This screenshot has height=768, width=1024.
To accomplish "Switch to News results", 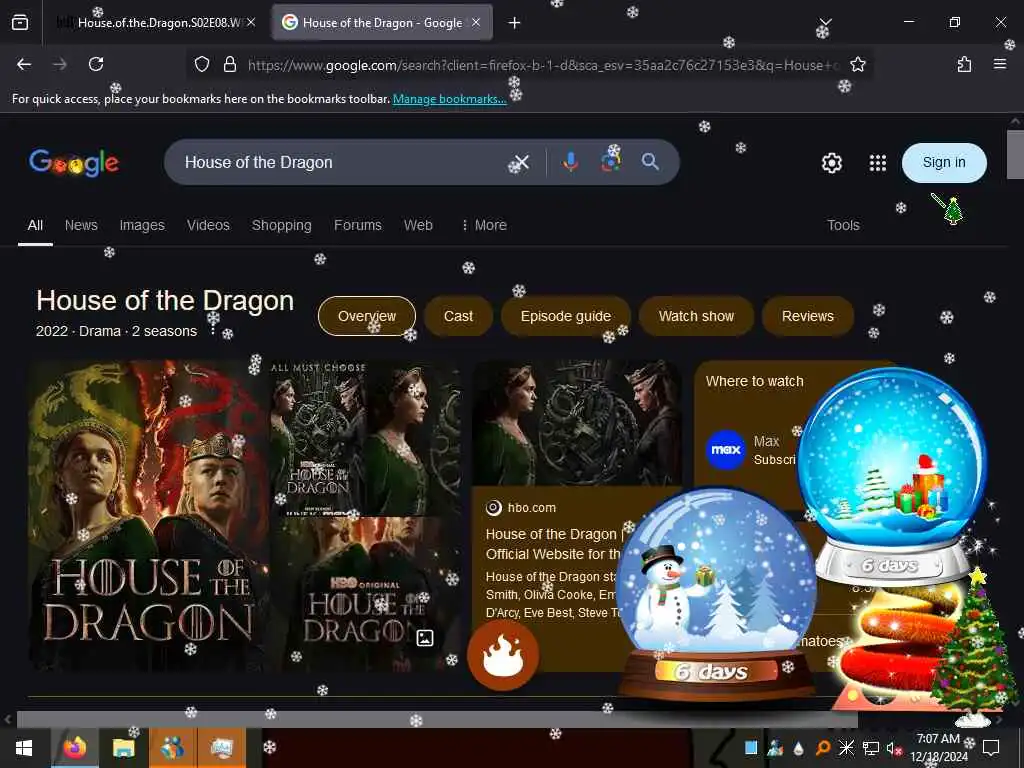I will [x=81, y=225].
